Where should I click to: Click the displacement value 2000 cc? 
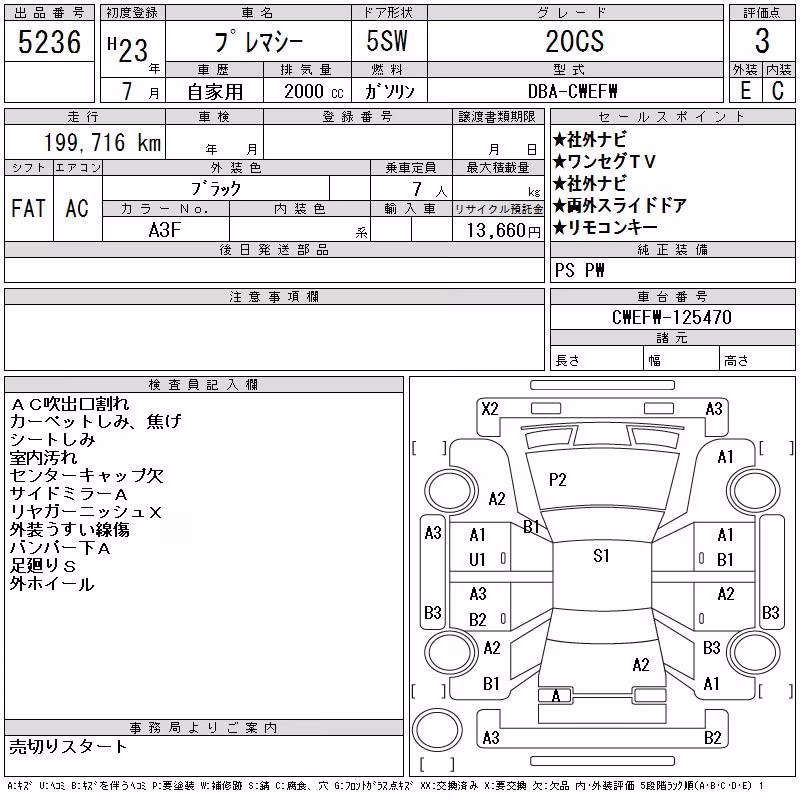tap(314, 92)
